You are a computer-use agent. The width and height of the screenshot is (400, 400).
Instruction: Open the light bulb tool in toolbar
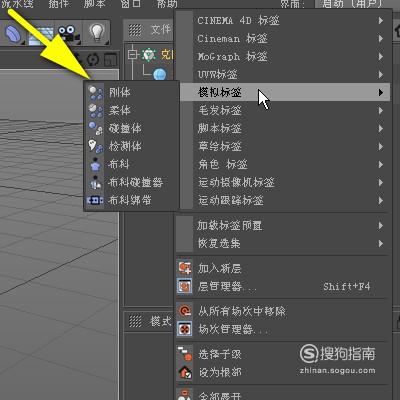[97, 33]
